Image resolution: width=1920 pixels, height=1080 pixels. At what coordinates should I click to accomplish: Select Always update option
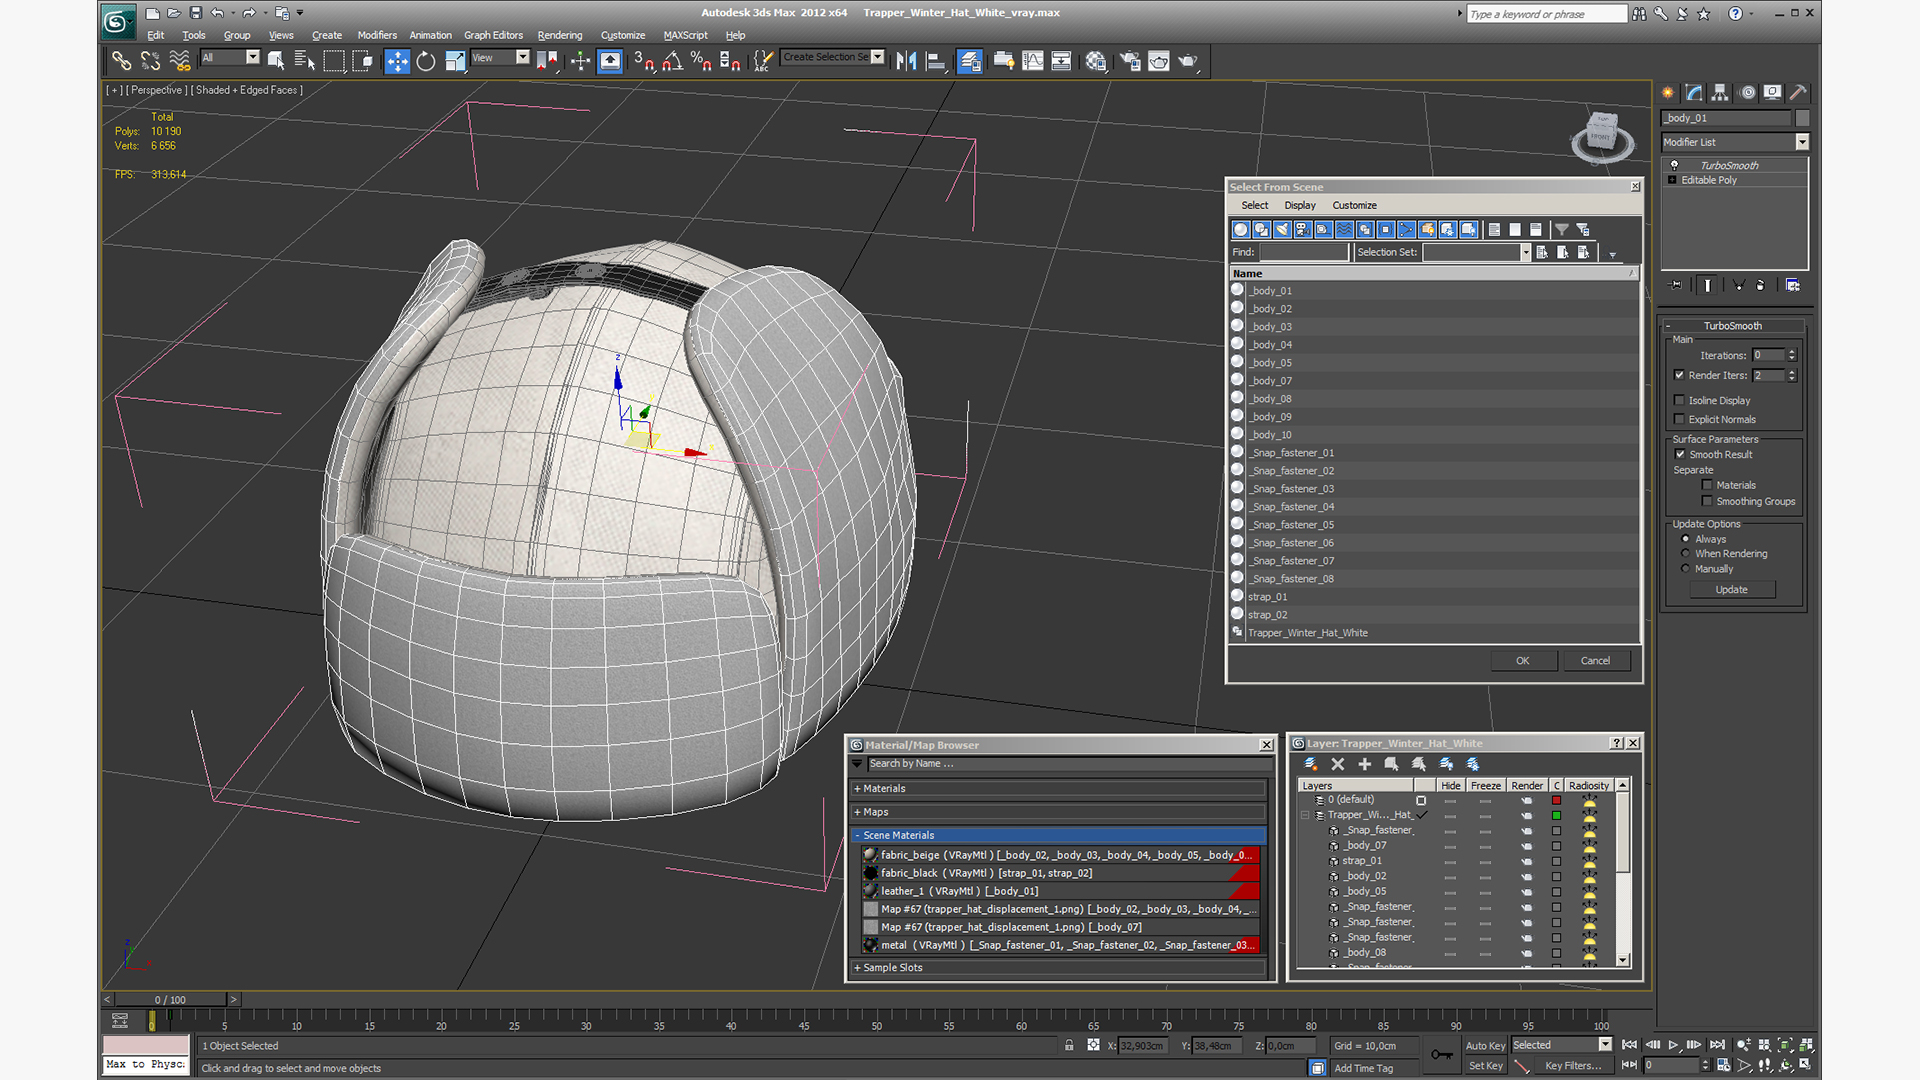click(1686, 539)
